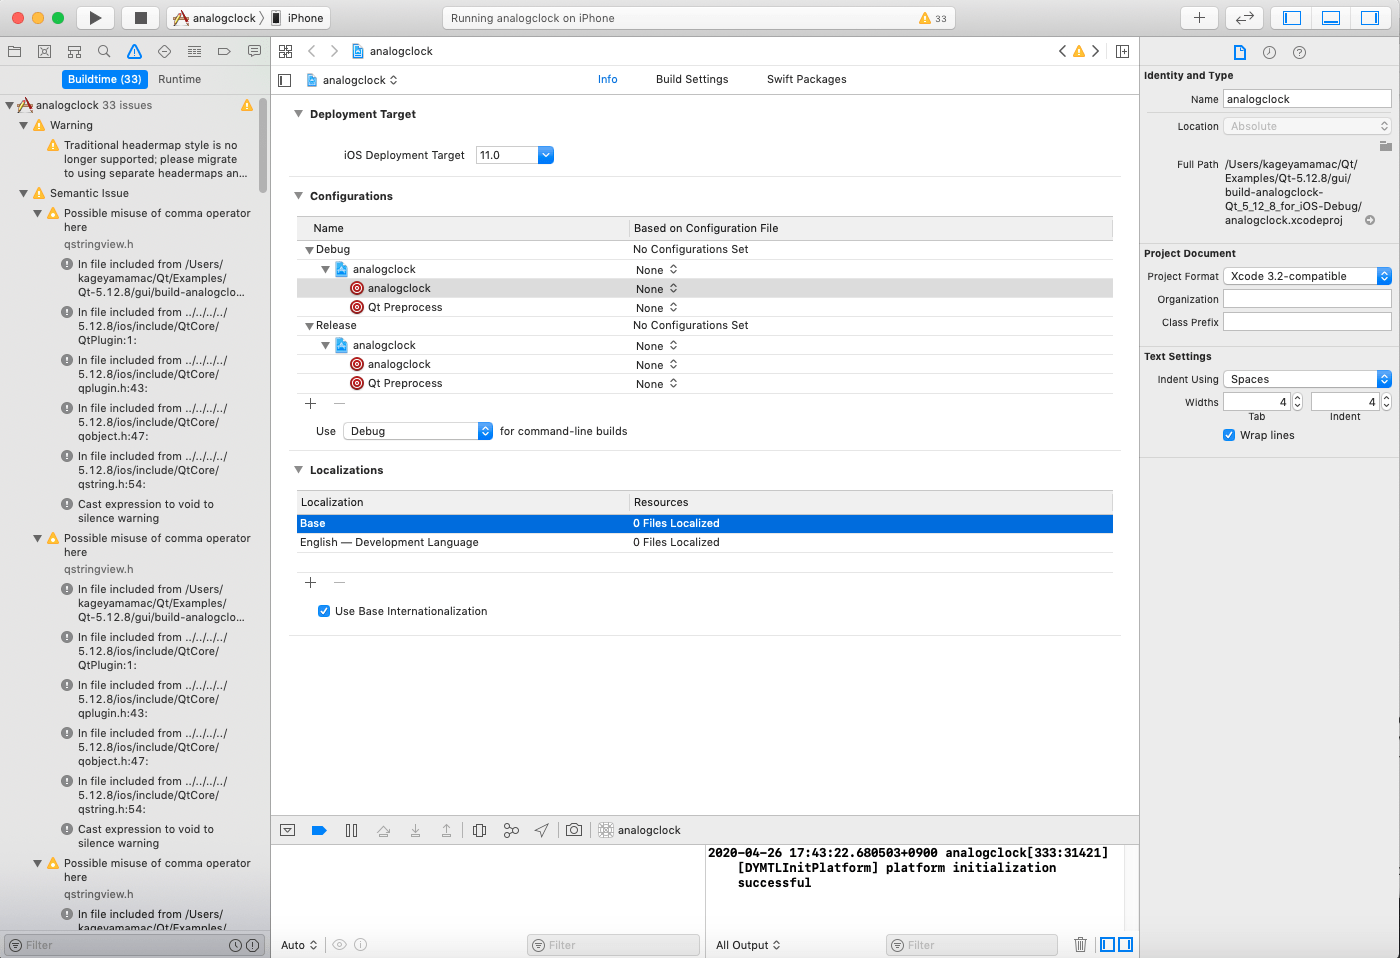Open the Report navigator speech-bubble icon
1400x958 pixels.
pyautogui.click(x=254, y=51)
